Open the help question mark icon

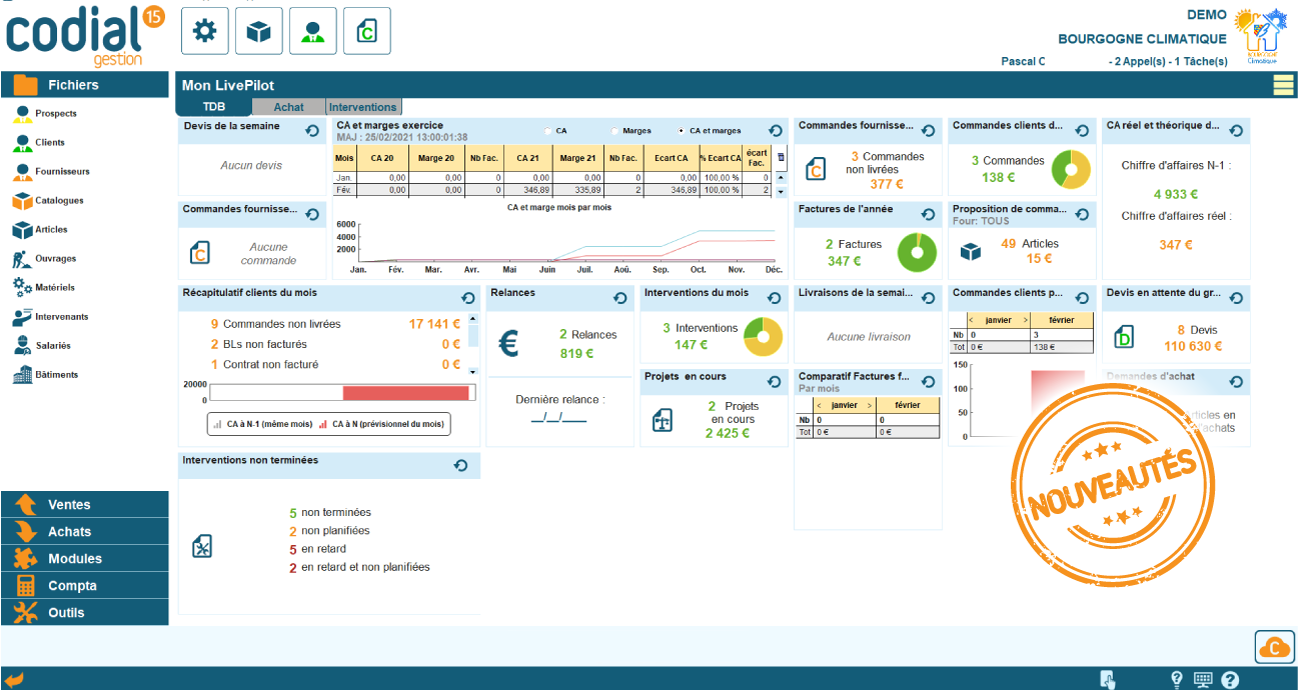pyautogui.click(x=1230, y=680)
